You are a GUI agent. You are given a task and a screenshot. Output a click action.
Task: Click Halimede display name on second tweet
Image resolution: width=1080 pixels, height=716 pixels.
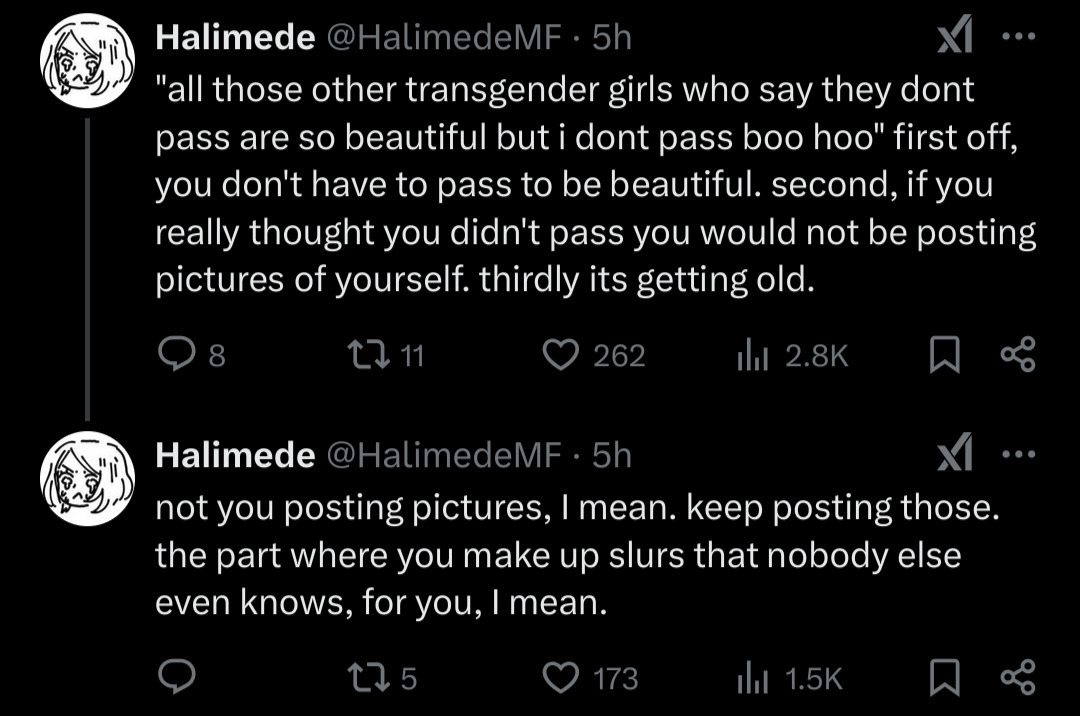click(235, 456)
